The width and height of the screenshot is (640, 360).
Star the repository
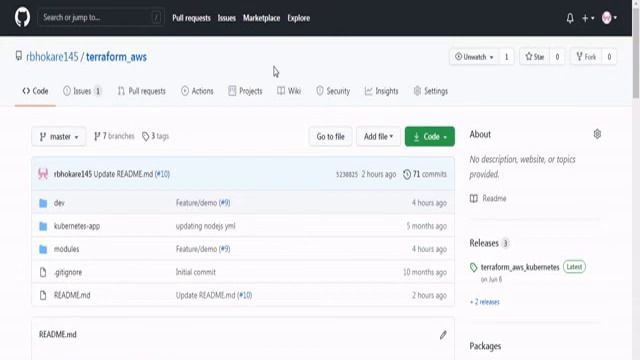[x=535, y=57]
